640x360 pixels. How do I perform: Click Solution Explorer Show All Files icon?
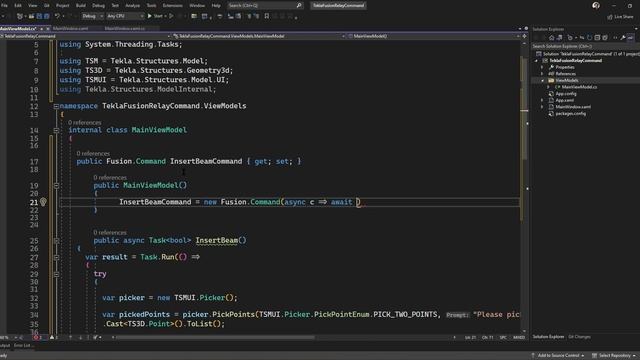click(x=605, y=38)
